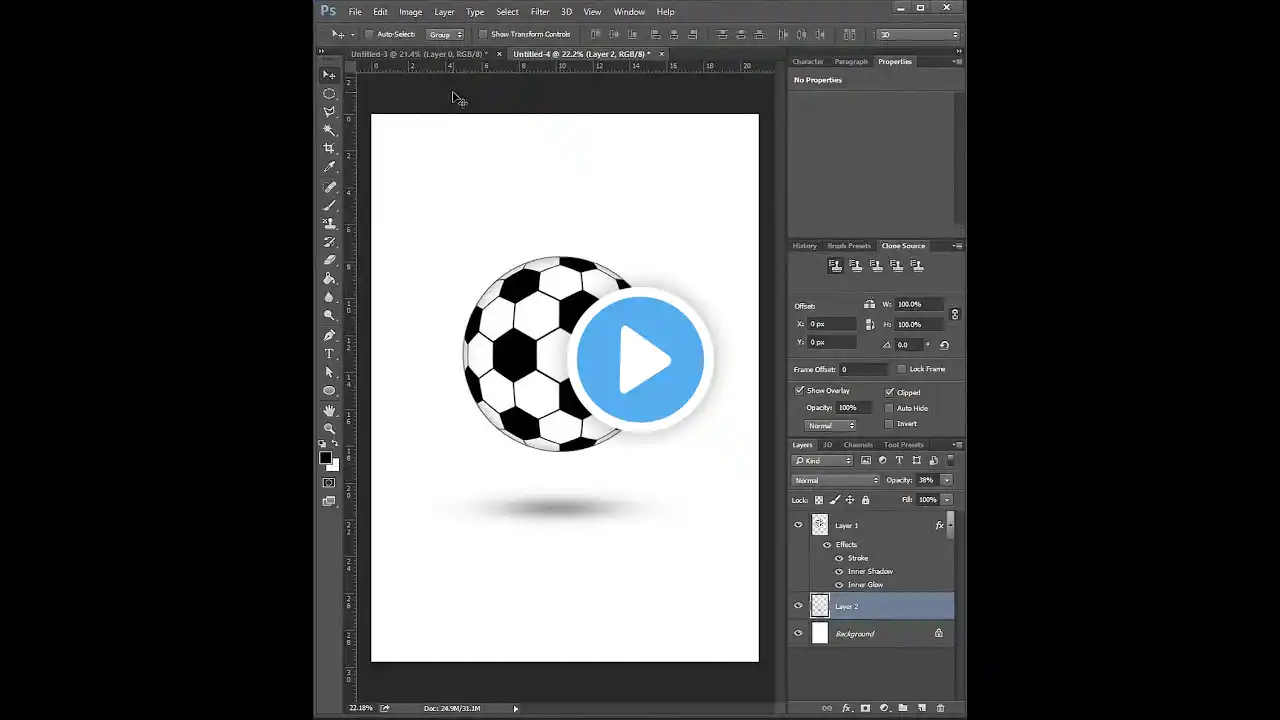Image resolution: width=1280 pixels, height=720 pixels.
Task: Select the Horizontal Type tool
Action: 329,354
